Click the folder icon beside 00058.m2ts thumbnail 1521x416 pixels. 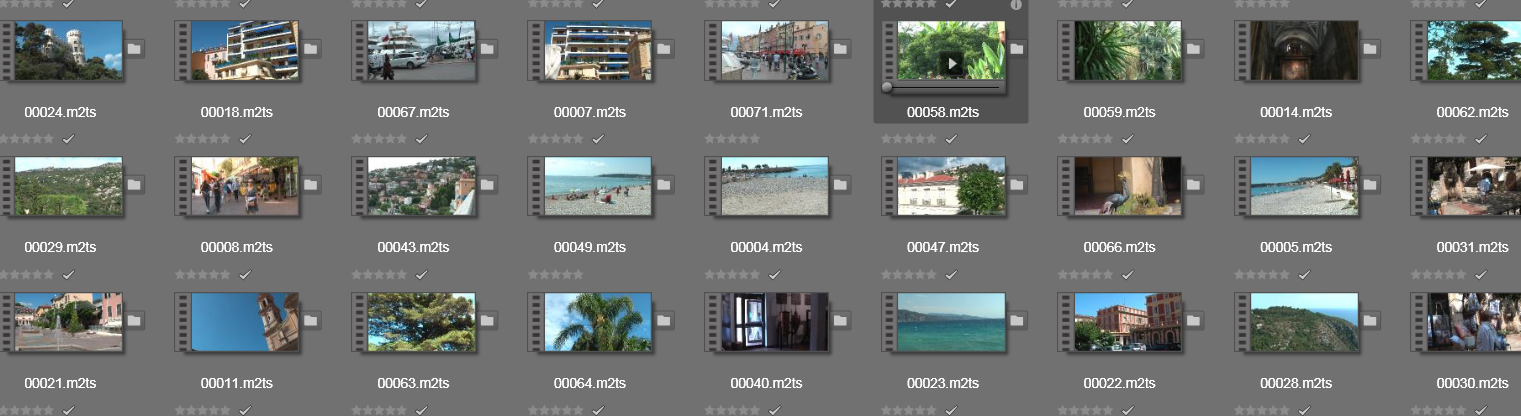1017,48
